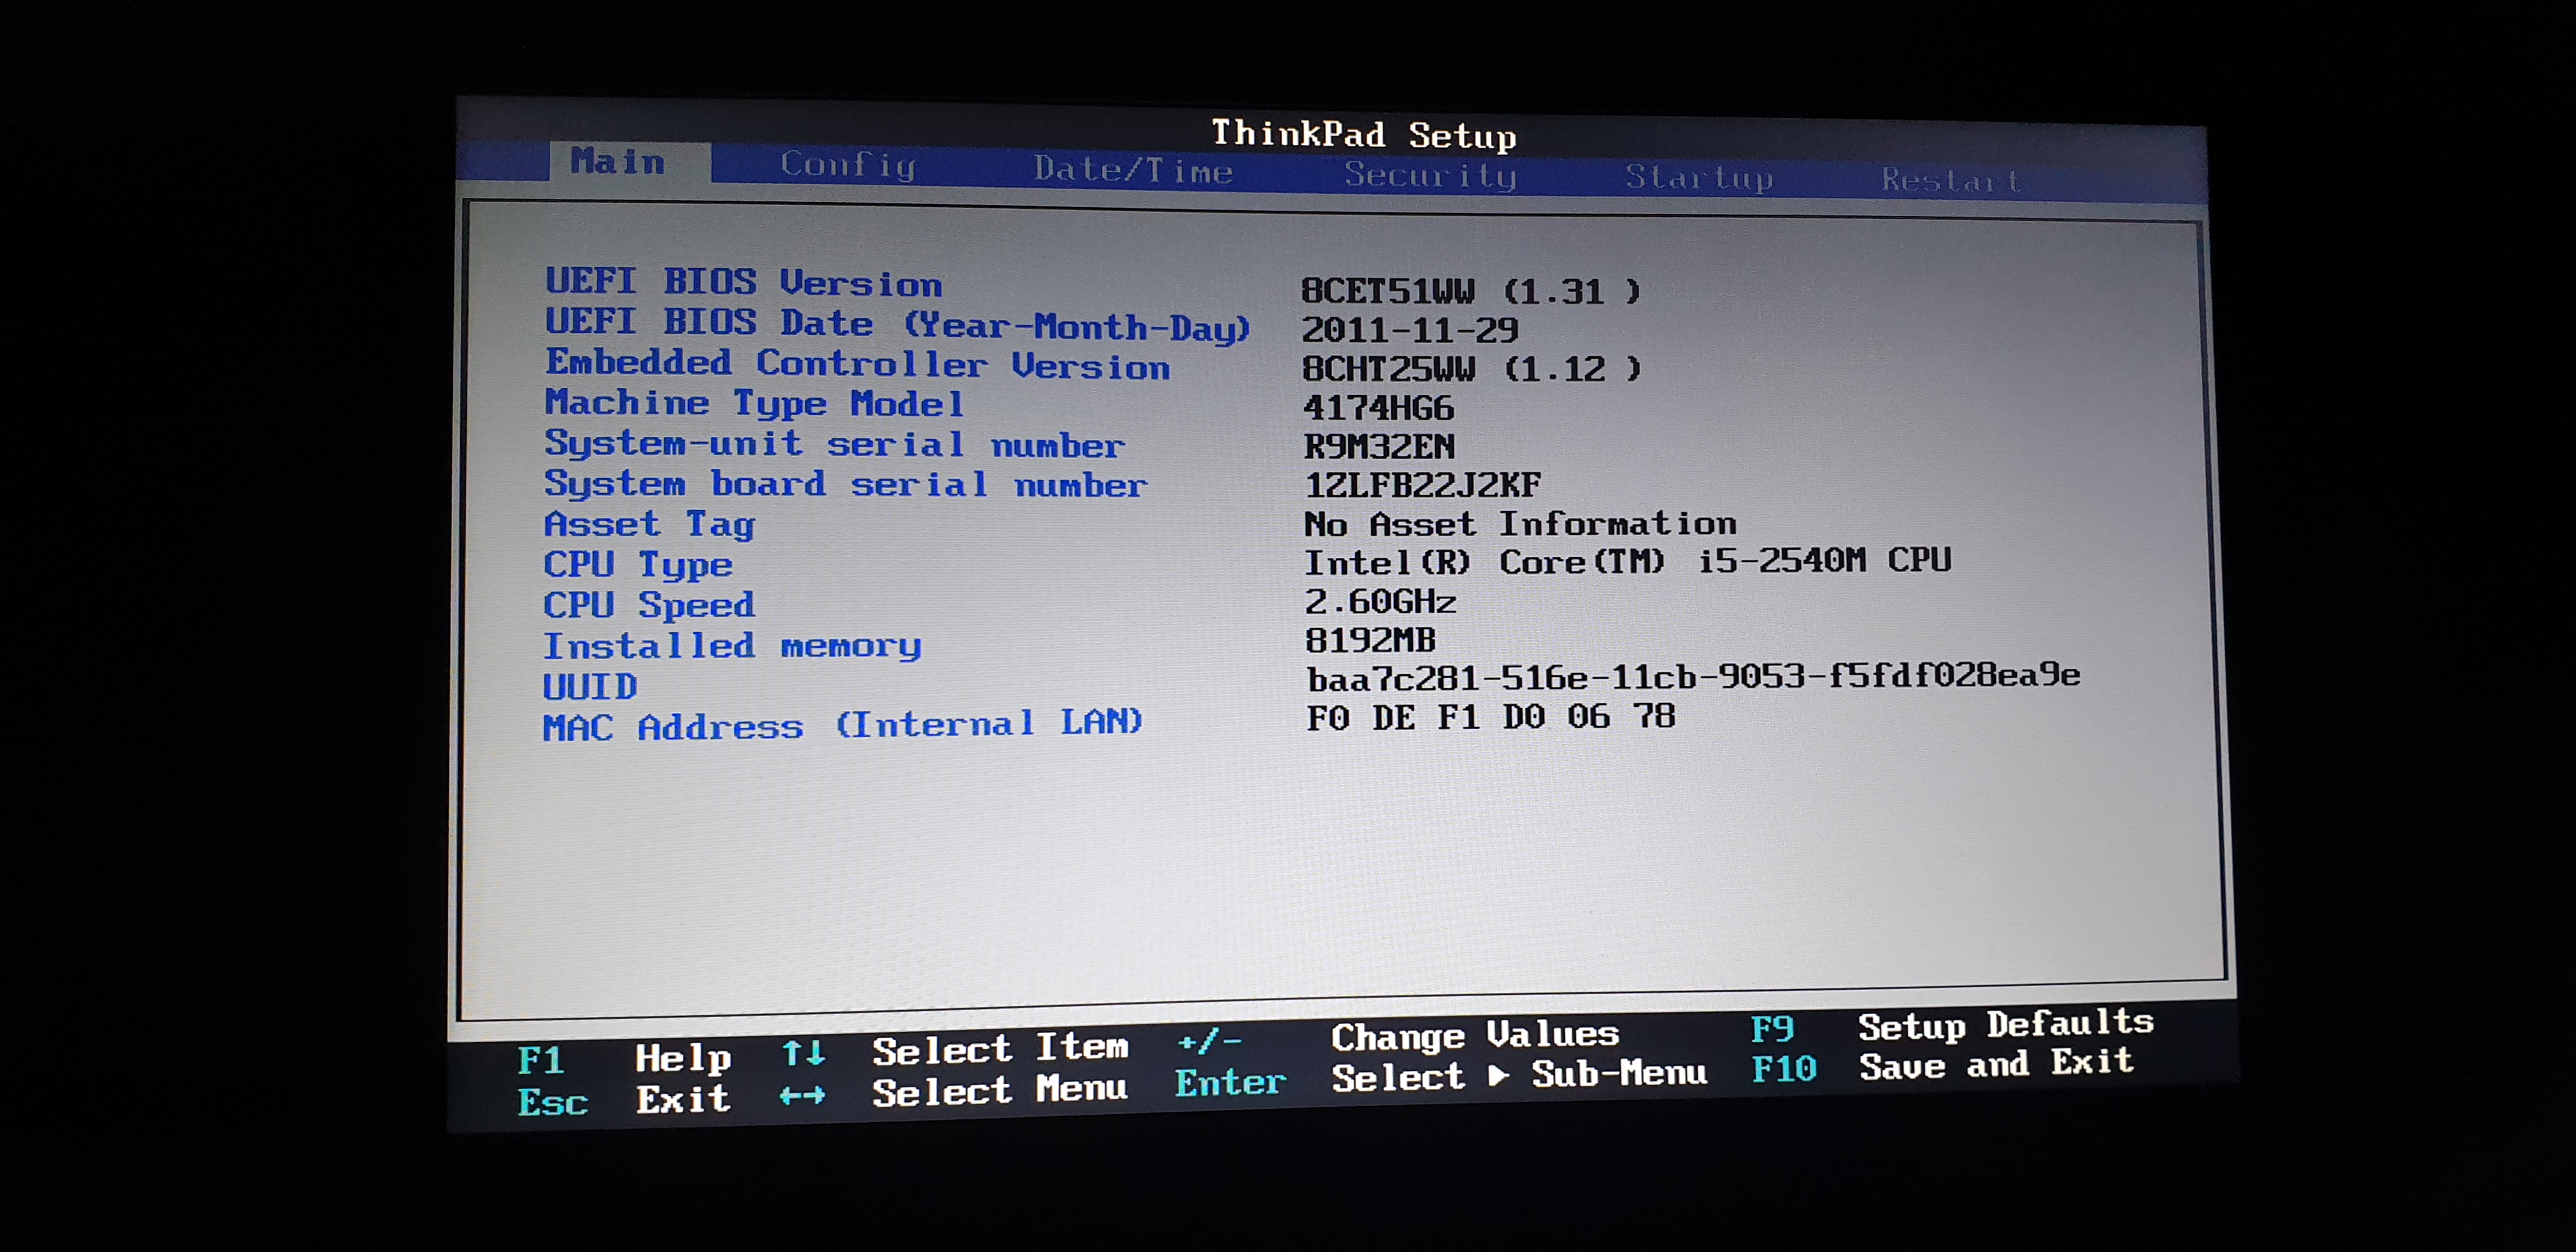
Task: Open the Config tab
Action: pyautogui.click(x=848, y=165)
